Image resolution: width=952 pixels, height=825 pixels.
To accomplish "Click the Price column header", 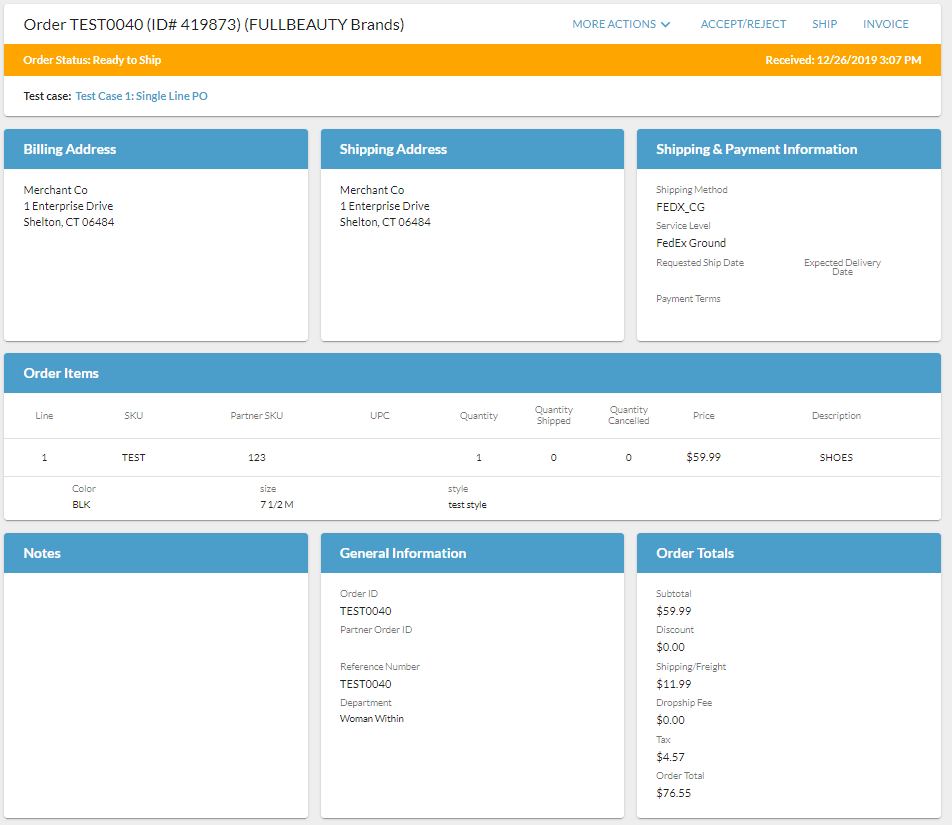I will [703, 416].
